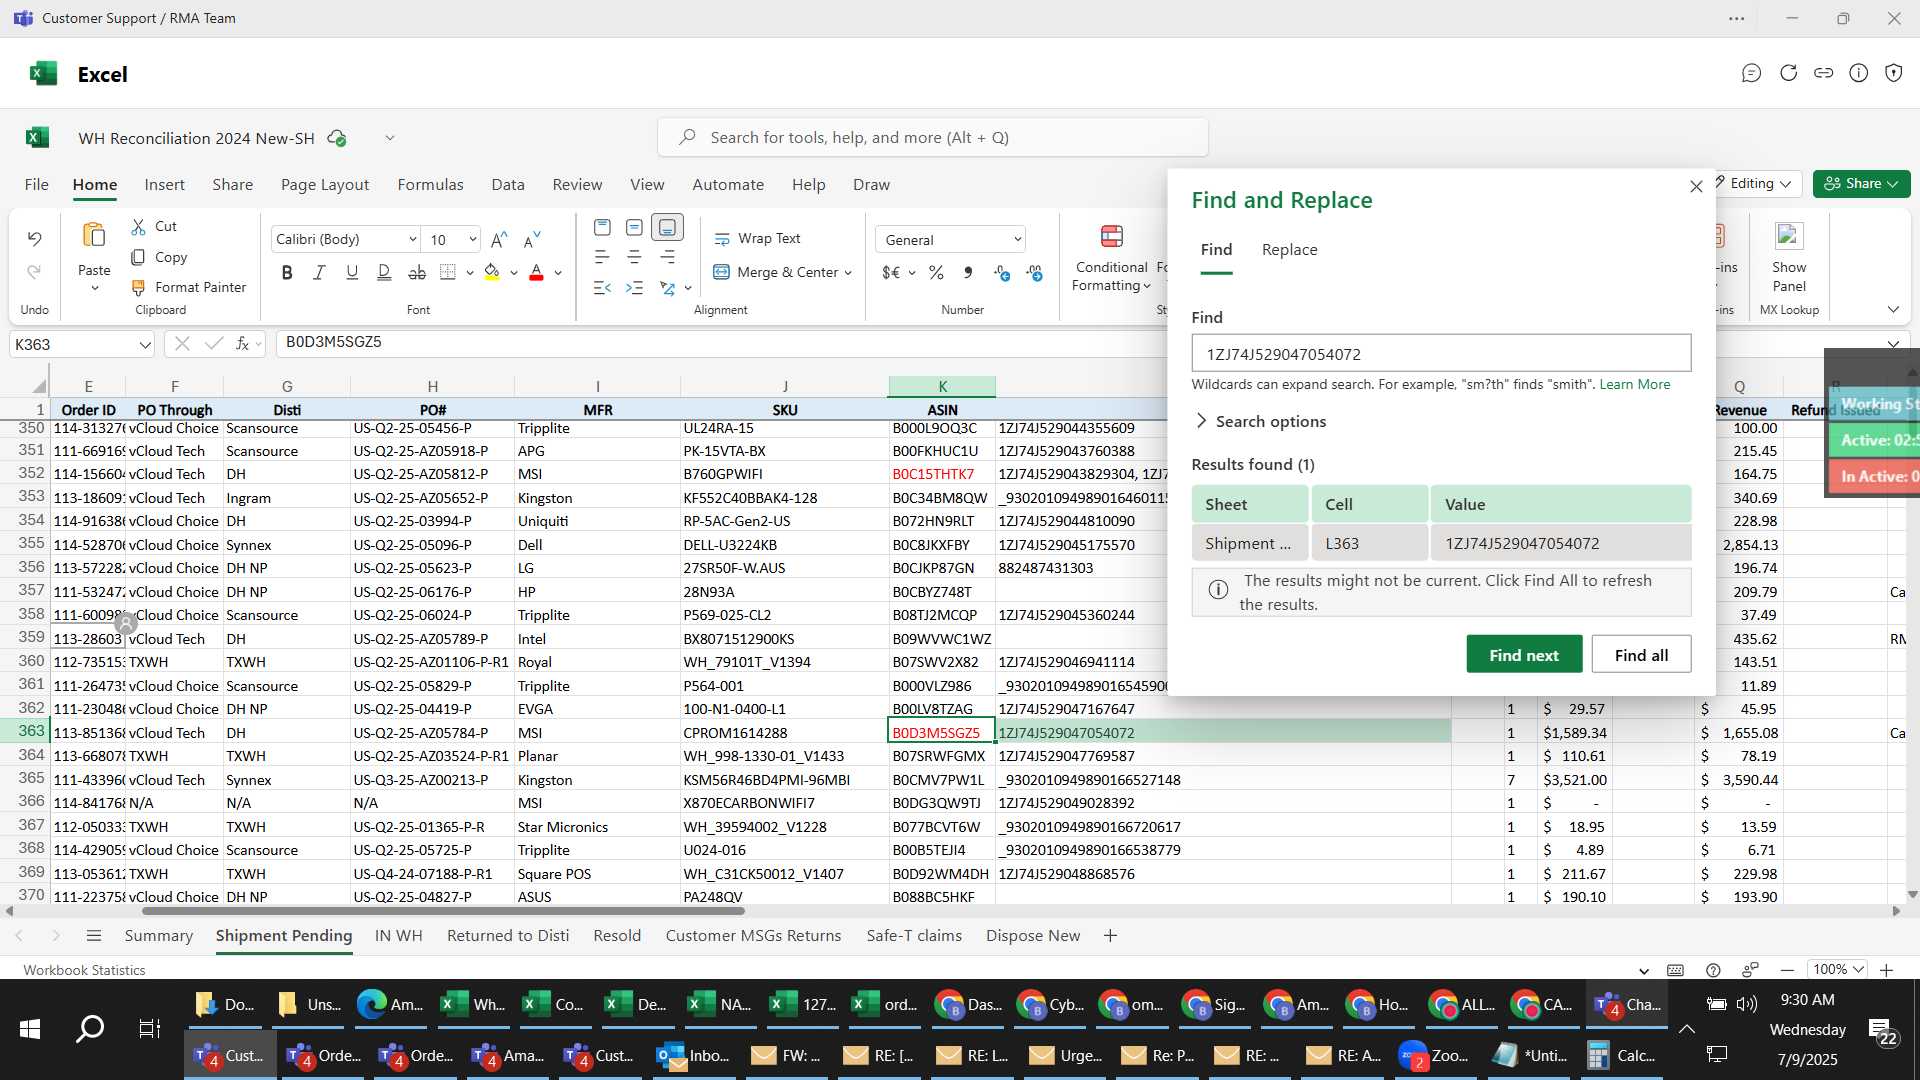Toggle italic formatting
The height and width of the screenshot is (1080, 1920).
319,273
